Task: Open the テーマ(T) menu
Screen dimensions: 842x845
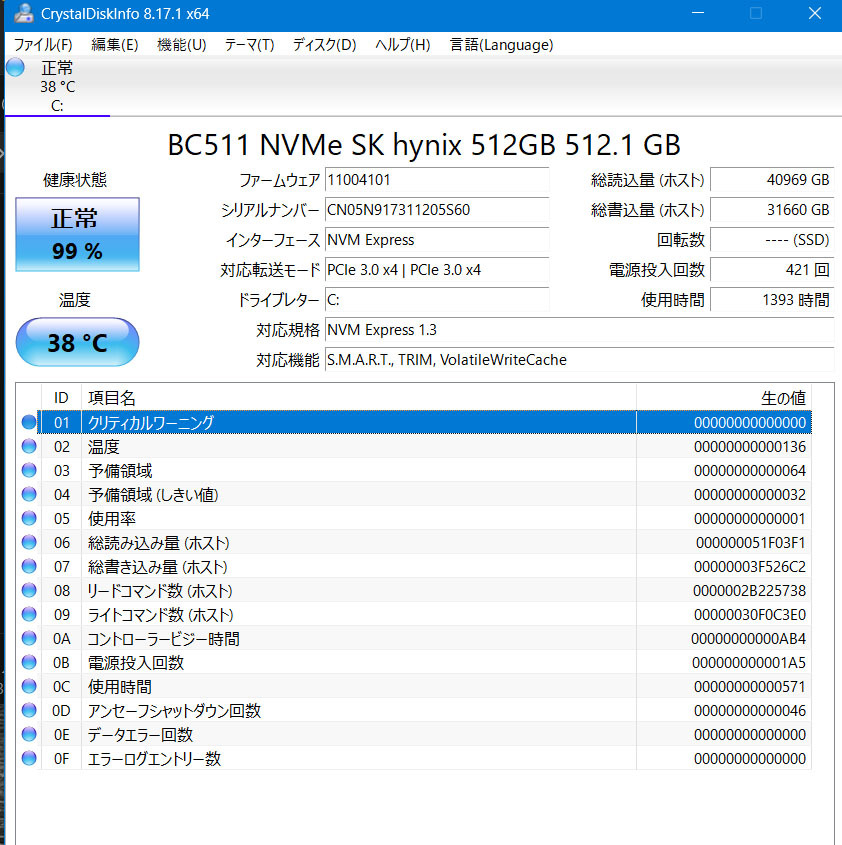Action: tap(249, 45)
